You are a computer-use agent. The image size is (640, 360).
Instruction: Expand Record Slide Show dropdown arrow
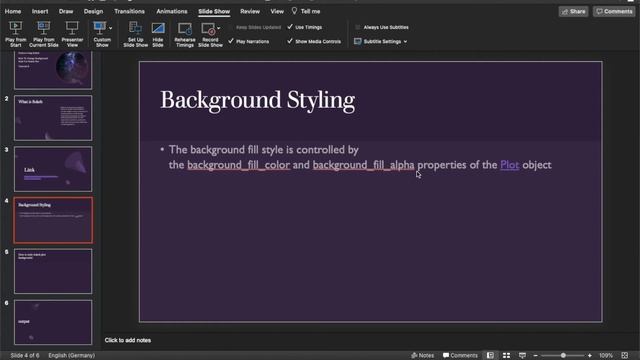pyautogui.click(x=219, y=28)
